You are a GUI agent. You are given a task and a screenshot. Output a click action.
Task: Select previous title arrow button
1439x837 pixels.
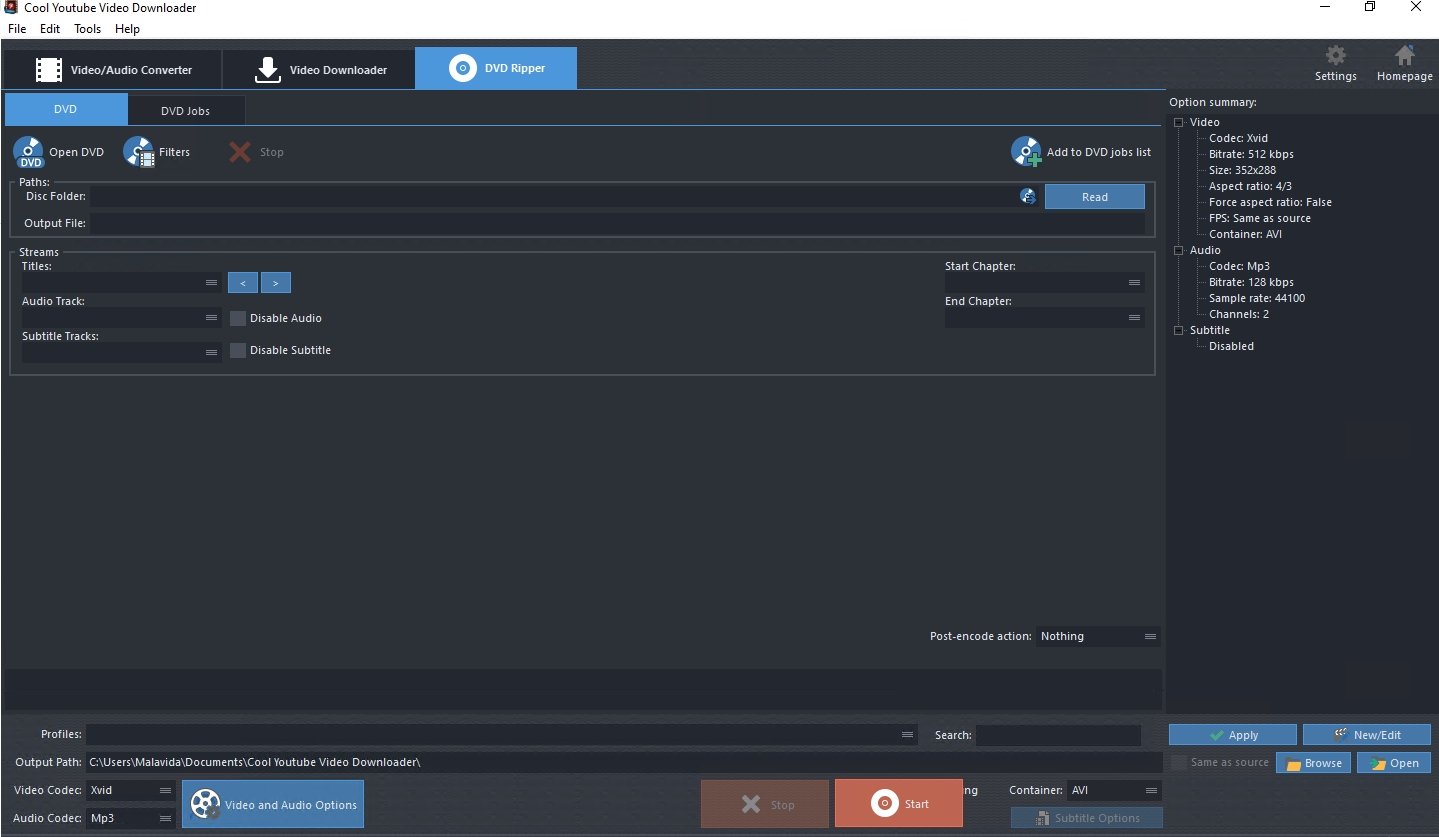pyautogui.click(x=242, y=283)
